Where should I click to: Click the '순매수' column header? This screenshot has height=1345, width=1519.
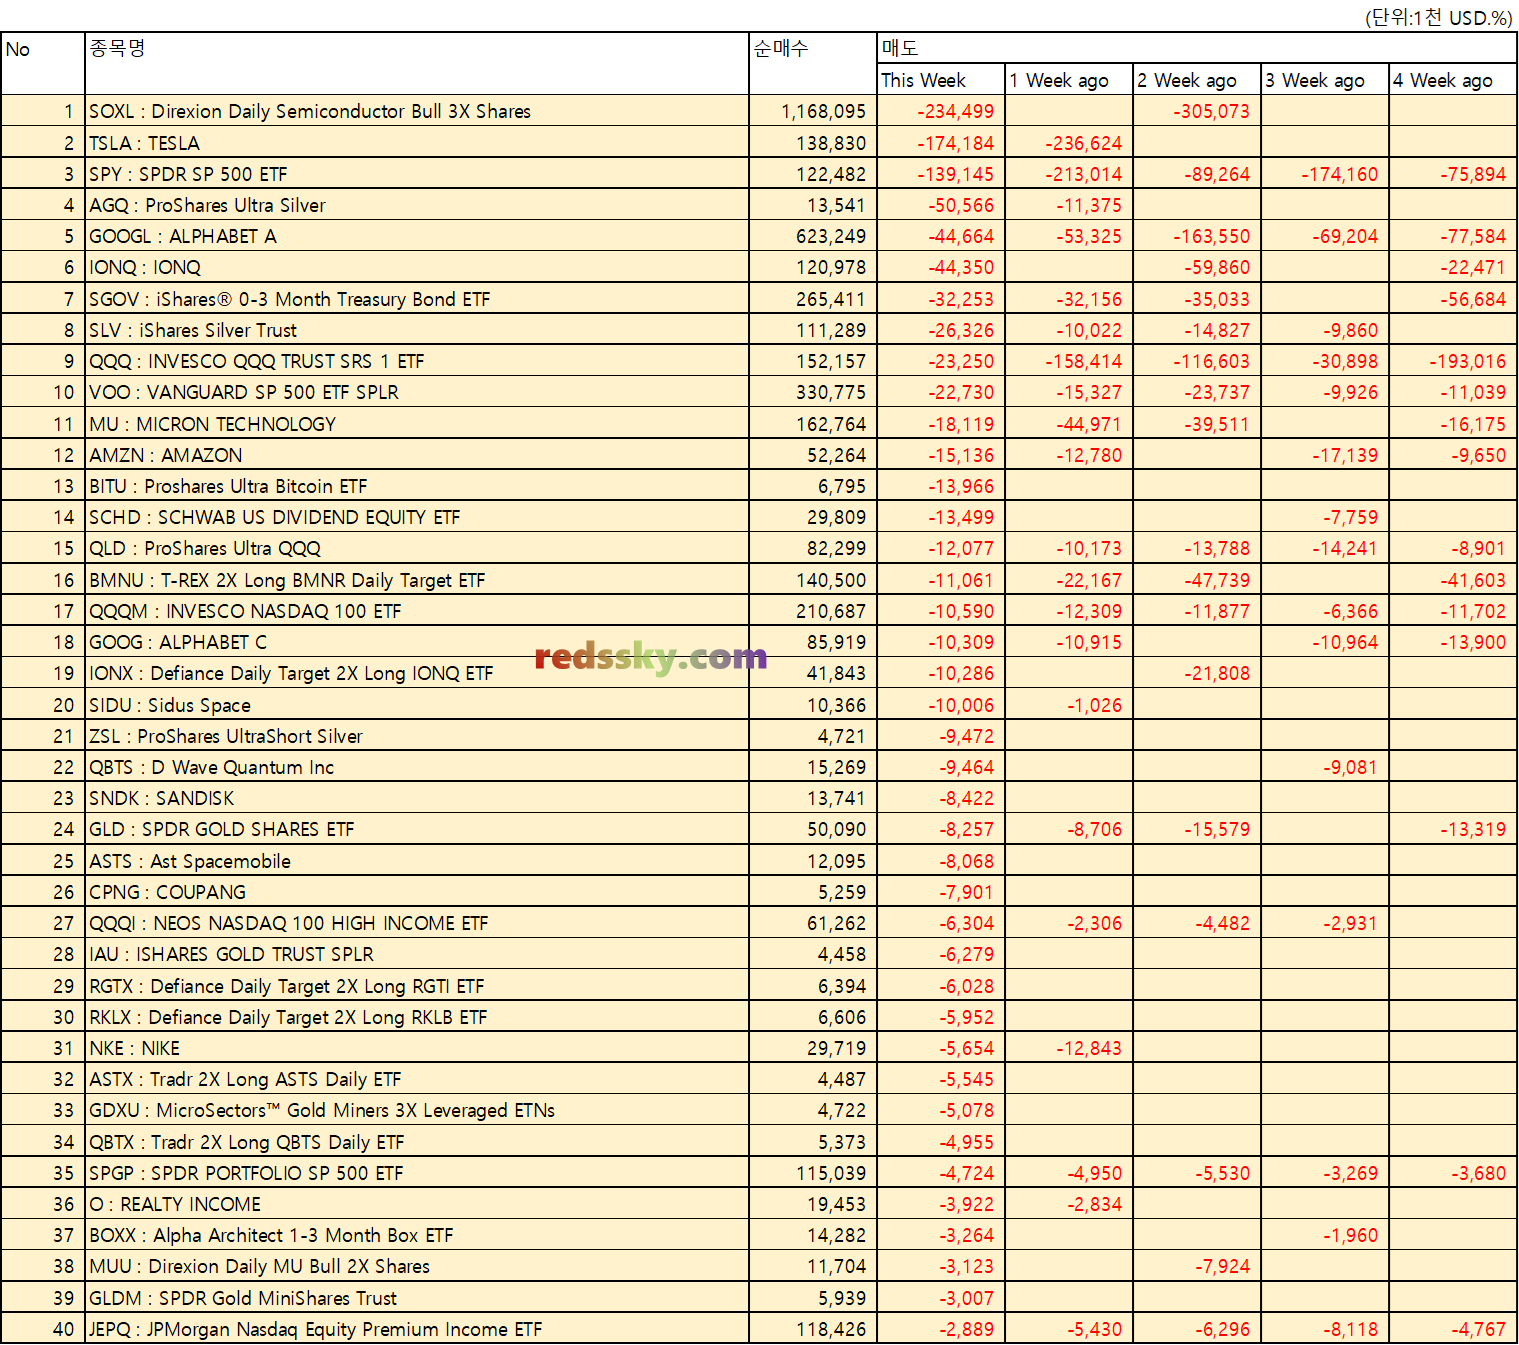pos(813,63)
